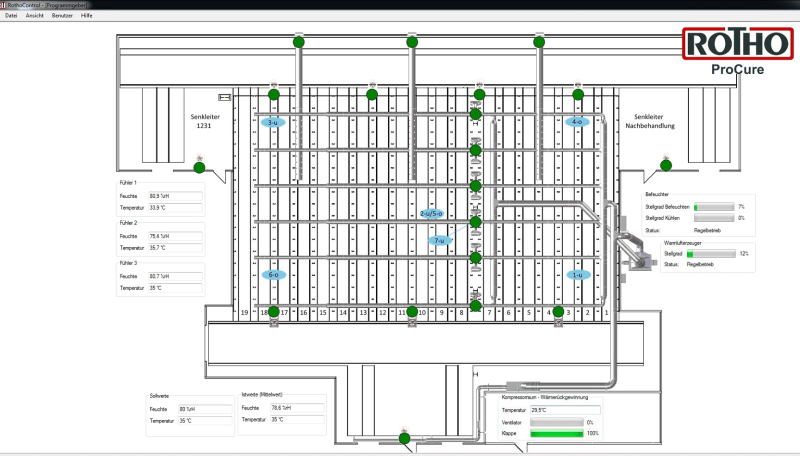Click lane number 1
The height and width of the screenshot is (456, 800).
coord(606,313)
